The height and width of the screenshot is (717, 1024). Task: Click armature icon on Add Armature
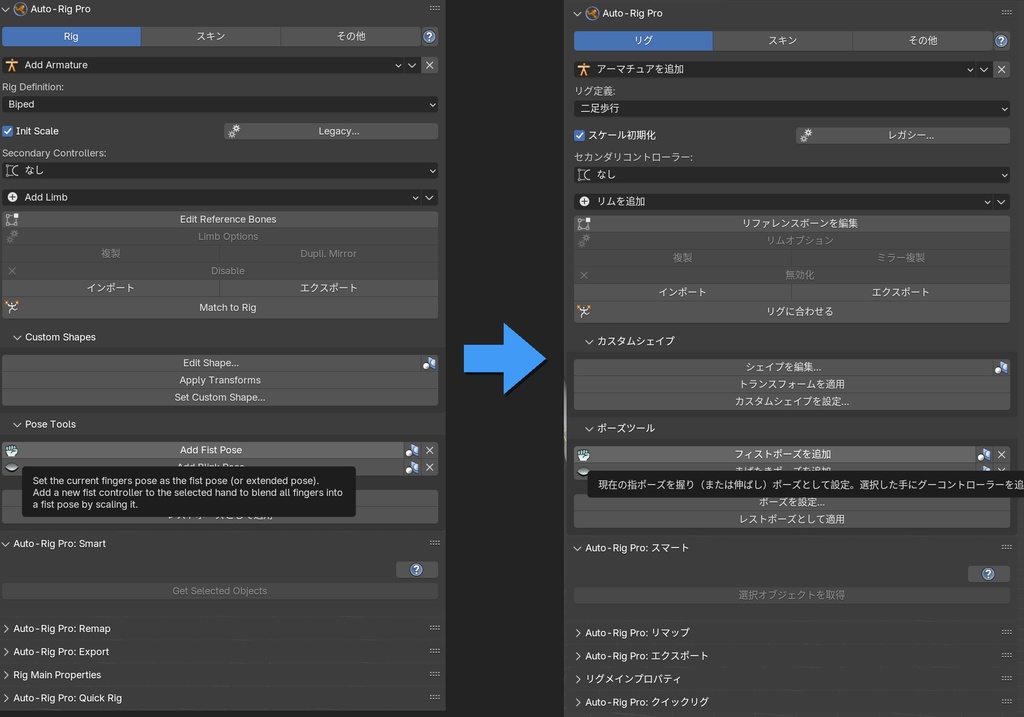[12, 65]
